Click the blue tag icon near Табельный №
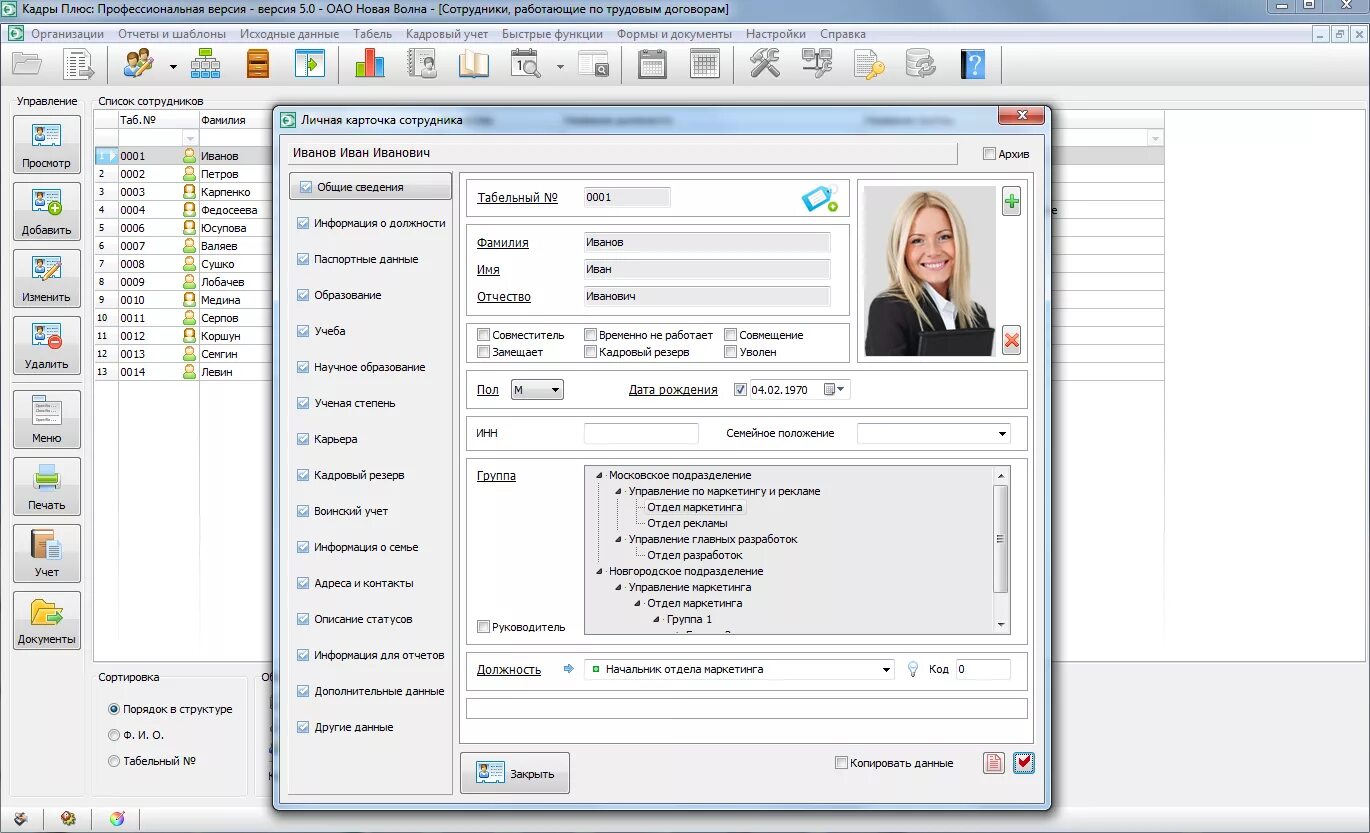 coord(820,198)
